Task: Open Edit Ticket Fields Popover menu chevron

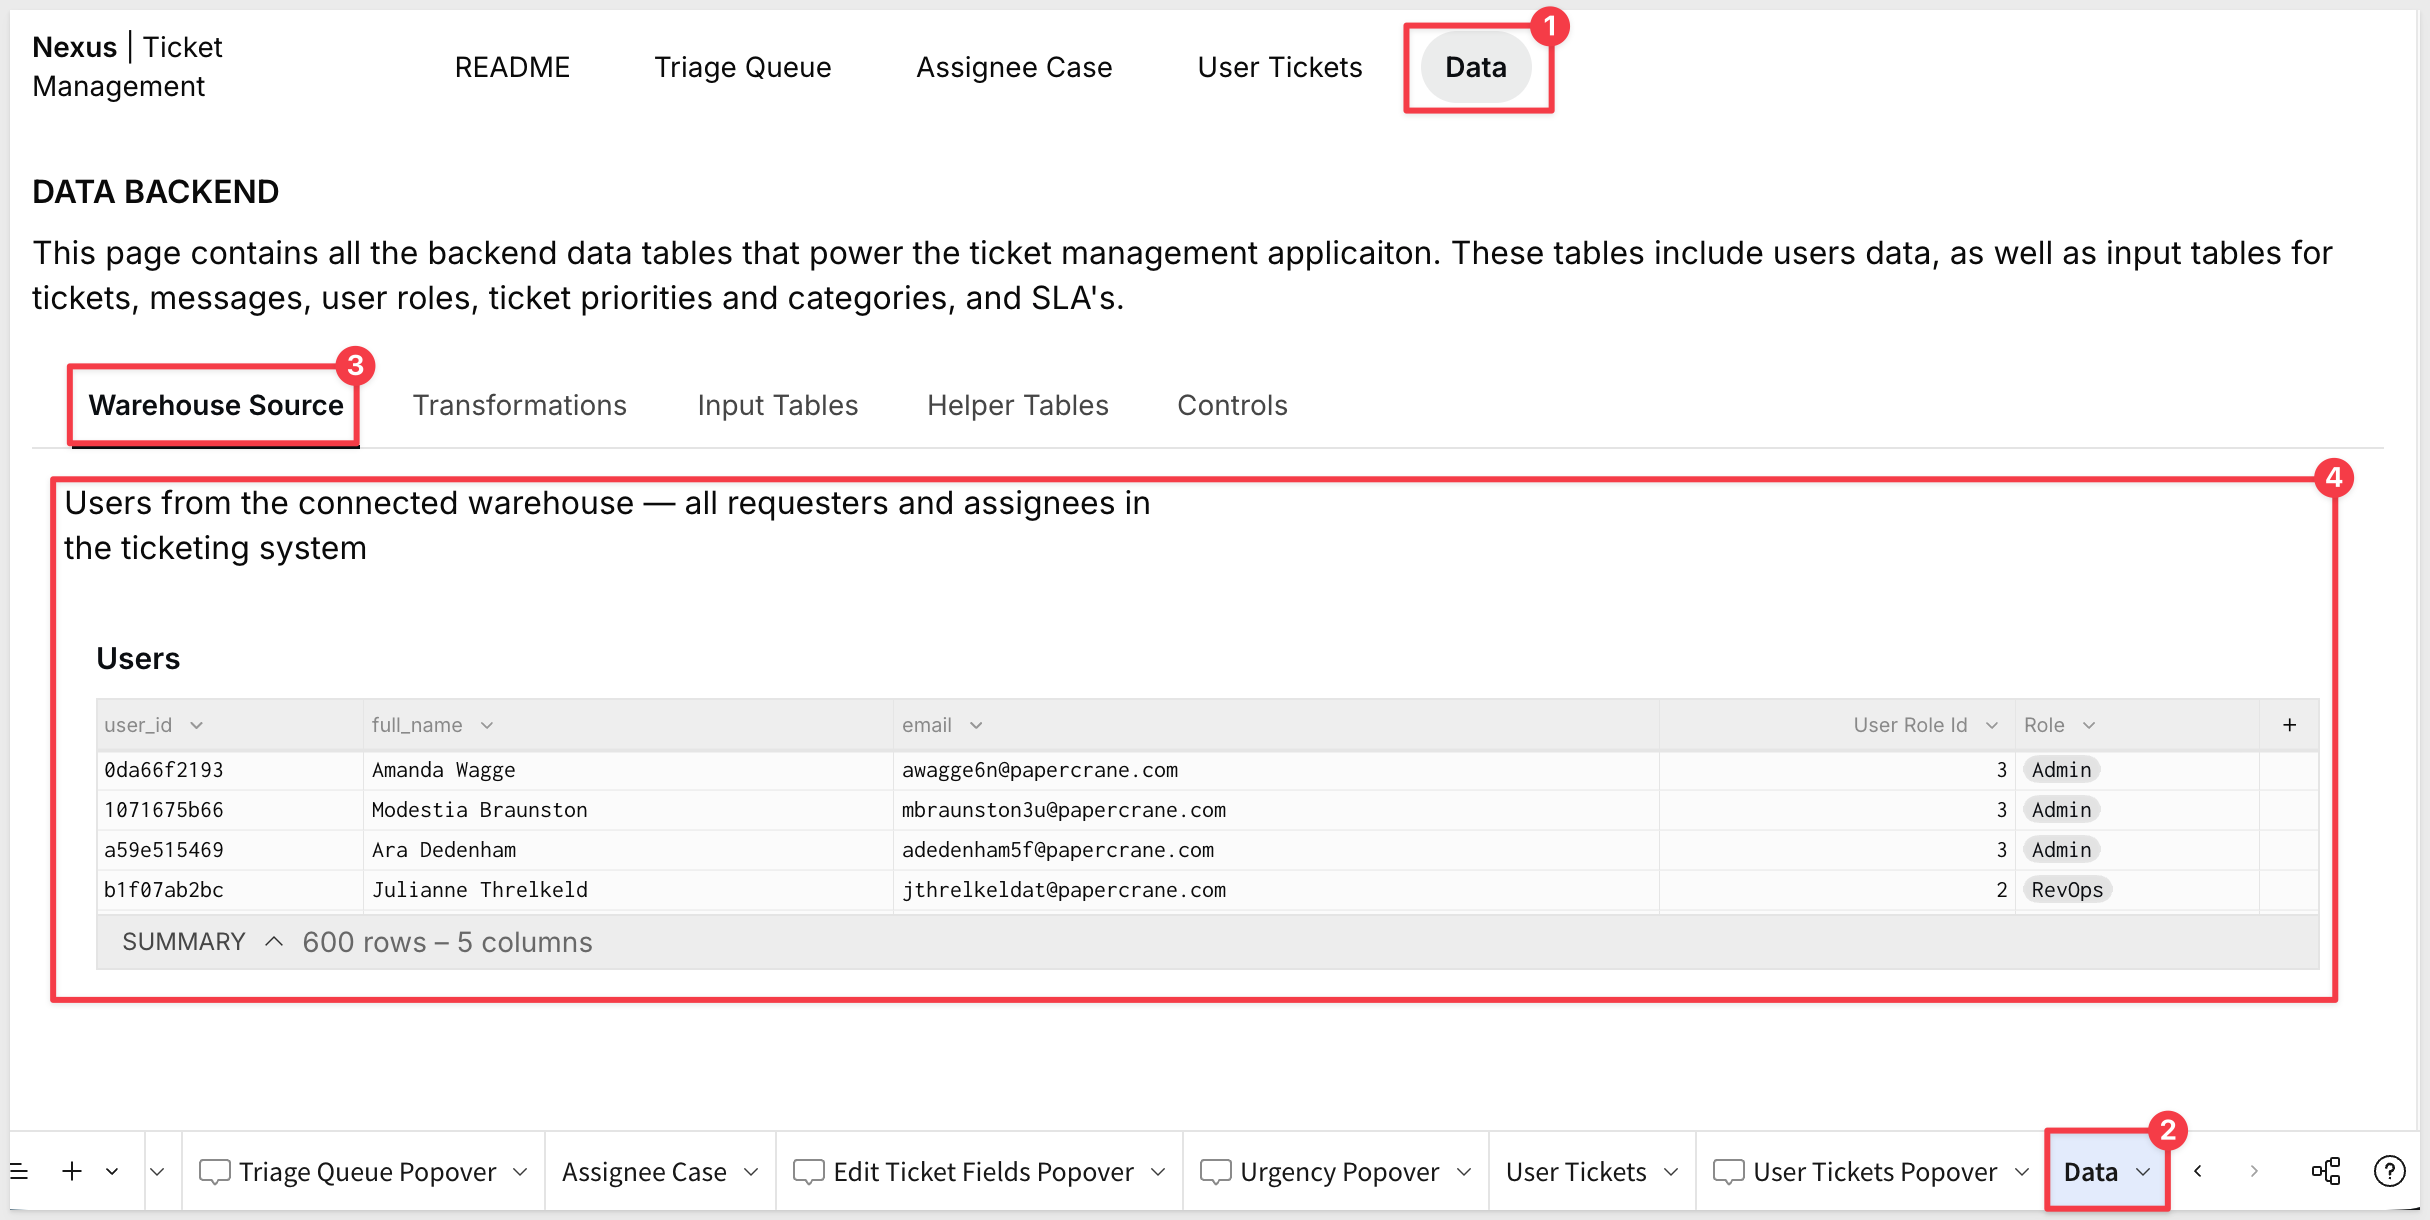Action: pyautogui.click(x=1158, y=1171)
